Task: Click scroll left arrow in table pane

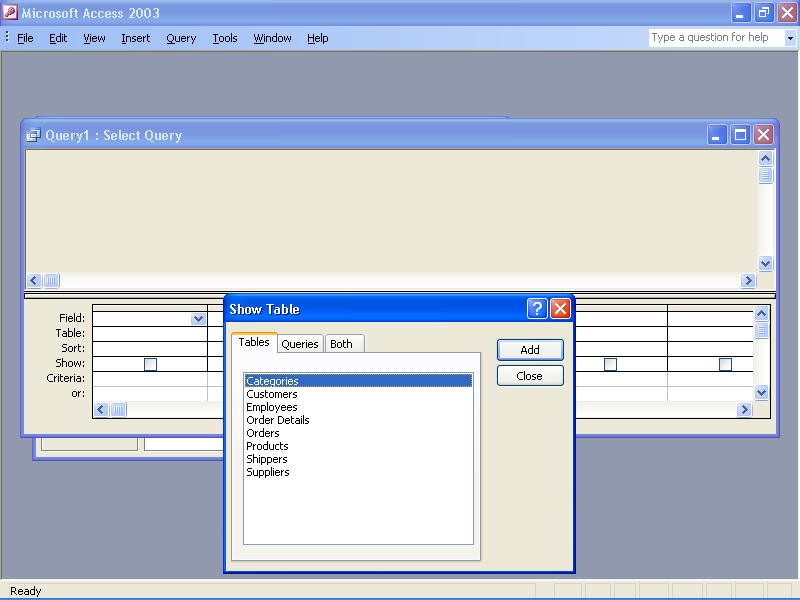Action: pyautogui.click(x=34, y=280)
